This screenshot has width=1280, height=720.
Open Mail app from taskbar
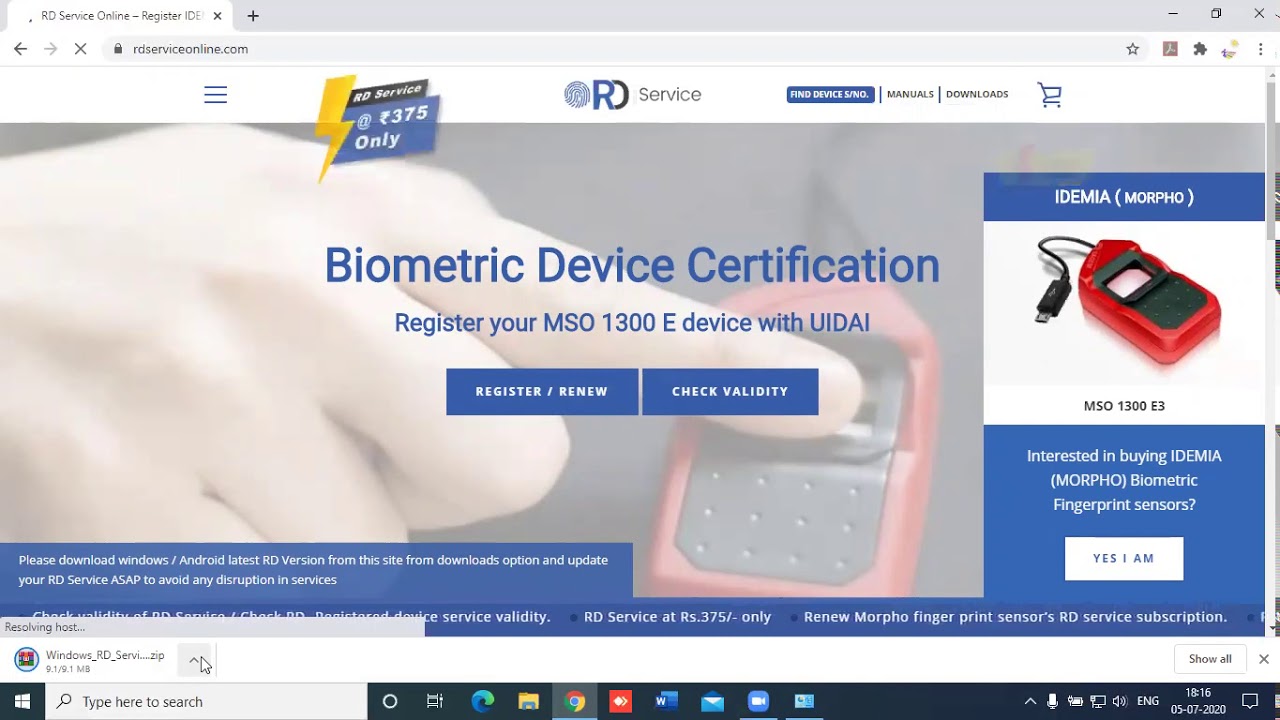712,702
